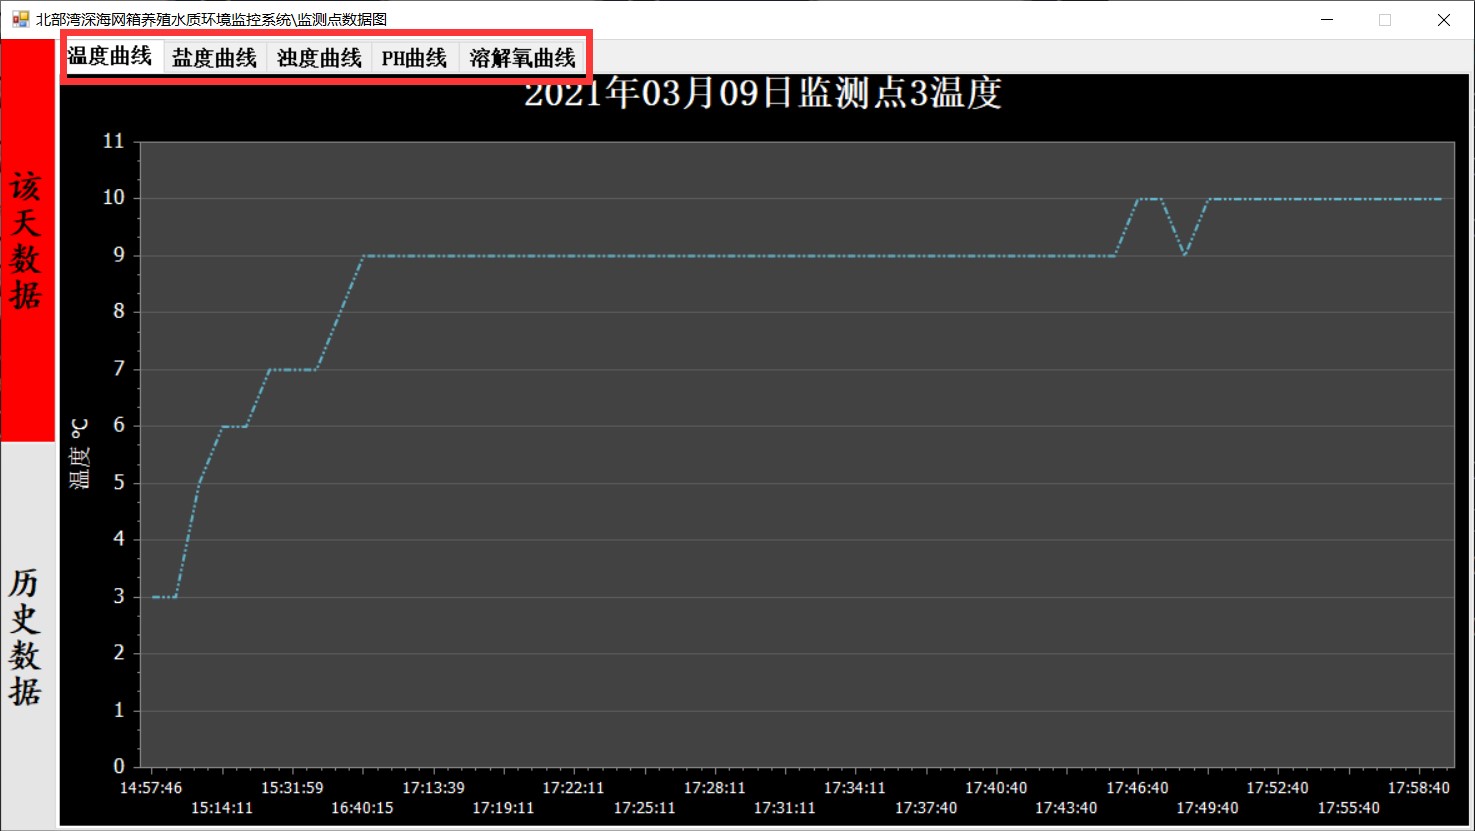
Task: Select the 该天数据 side tab
Action: click(x=27, y=240)
